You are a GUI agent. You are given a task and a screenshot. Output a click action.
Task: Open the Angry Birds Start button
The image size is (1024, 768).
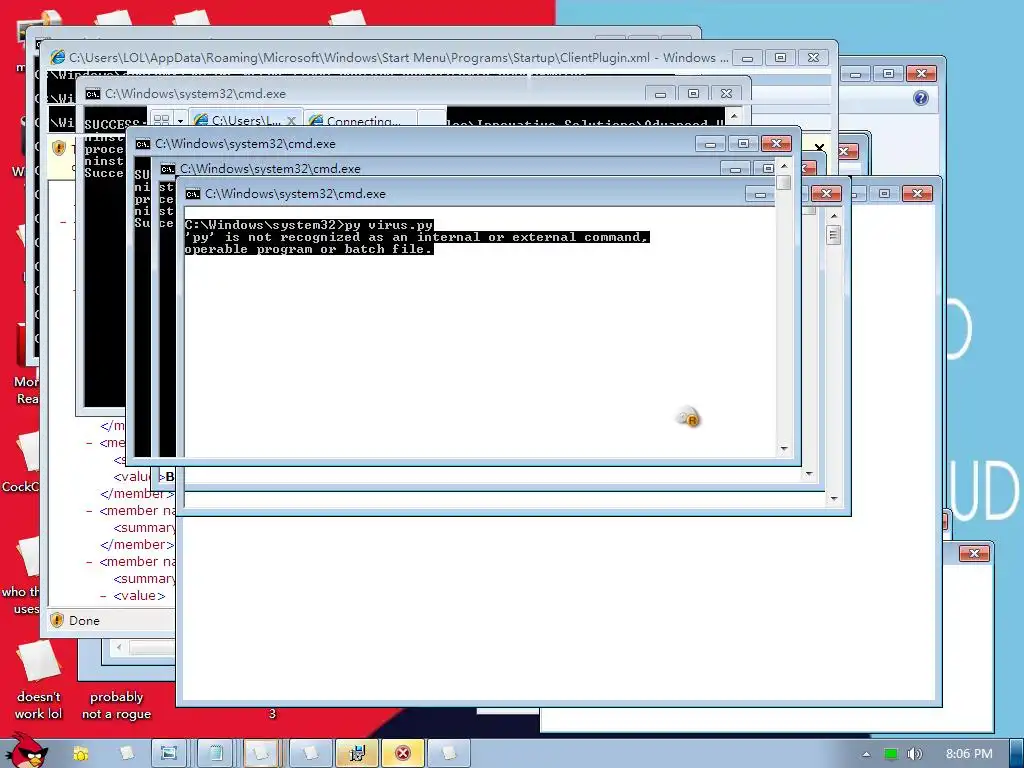coord(27,750)
